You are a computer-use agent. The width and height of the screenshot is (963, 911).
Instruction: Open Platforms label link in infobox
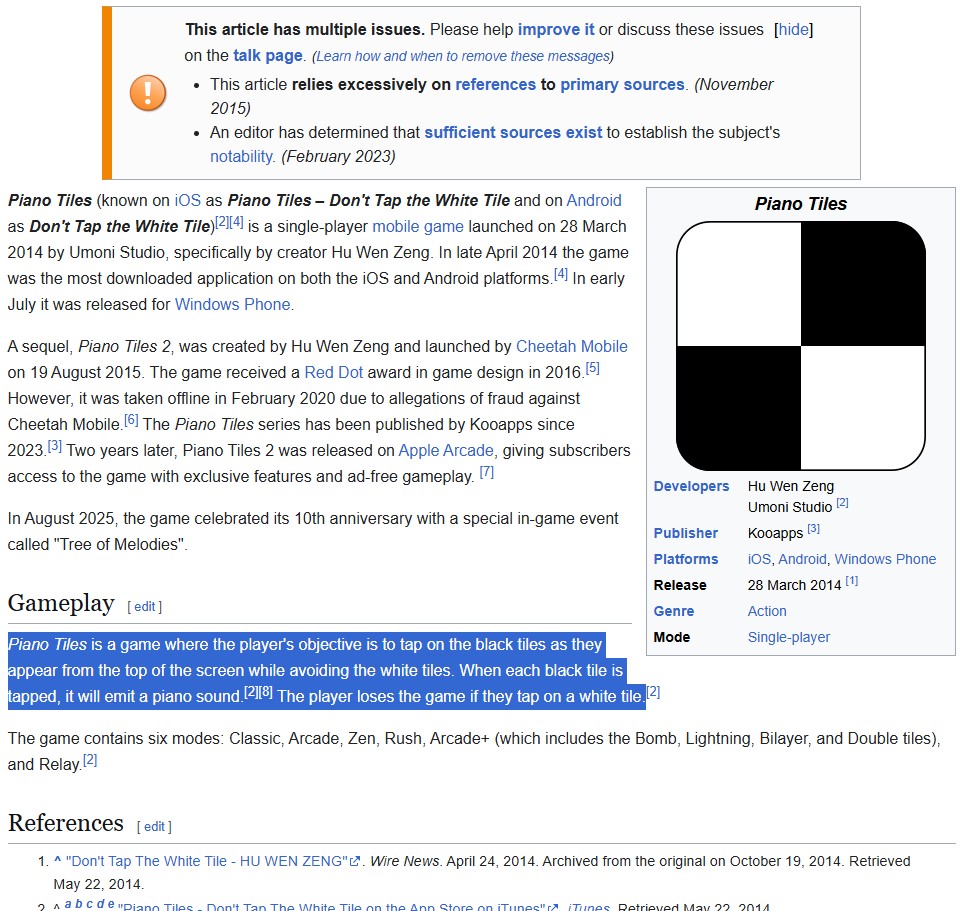685,559
